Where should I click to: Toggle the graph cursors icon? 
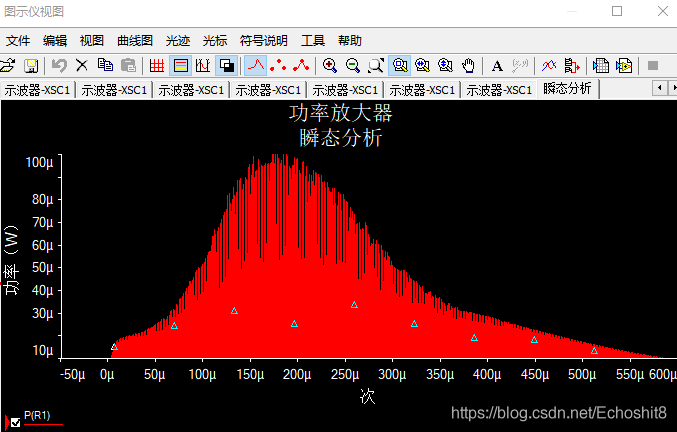203,66
